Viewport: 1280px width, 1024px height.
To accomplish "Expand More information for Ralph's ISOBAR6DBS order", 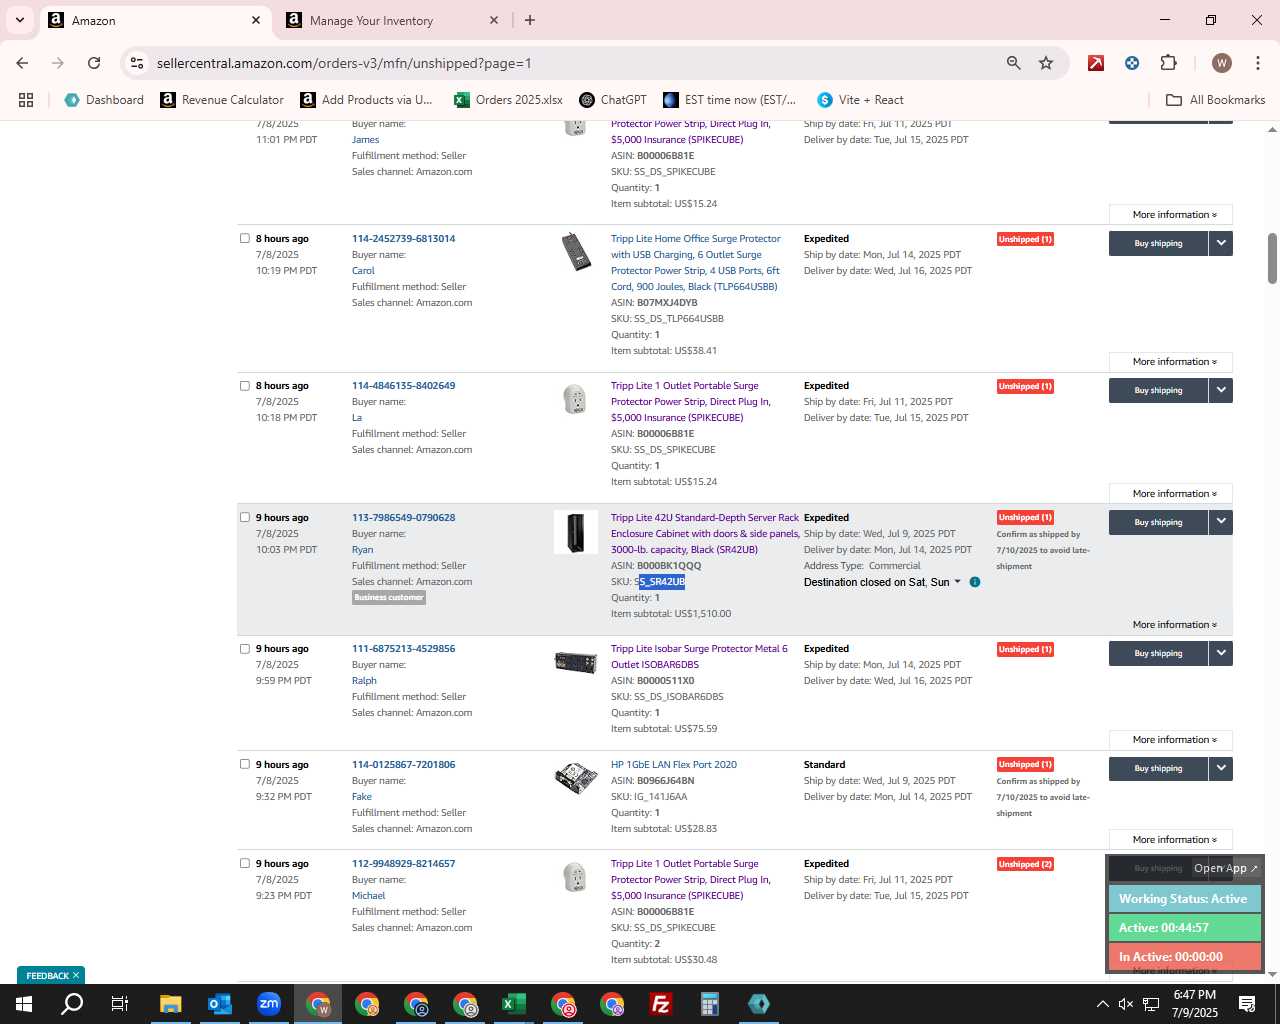I will [x=1170, y=740].
